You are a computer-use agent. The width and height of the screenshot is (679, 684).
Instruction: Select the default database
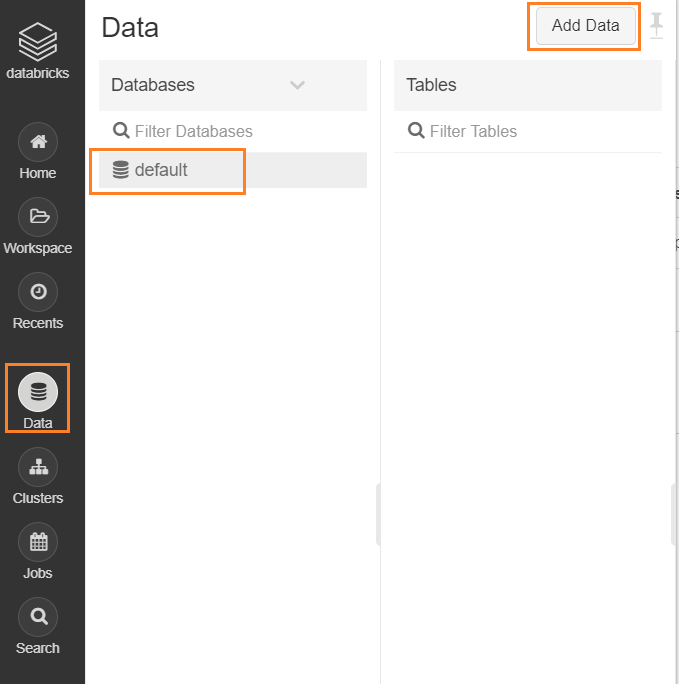click(x=233, y=170)
